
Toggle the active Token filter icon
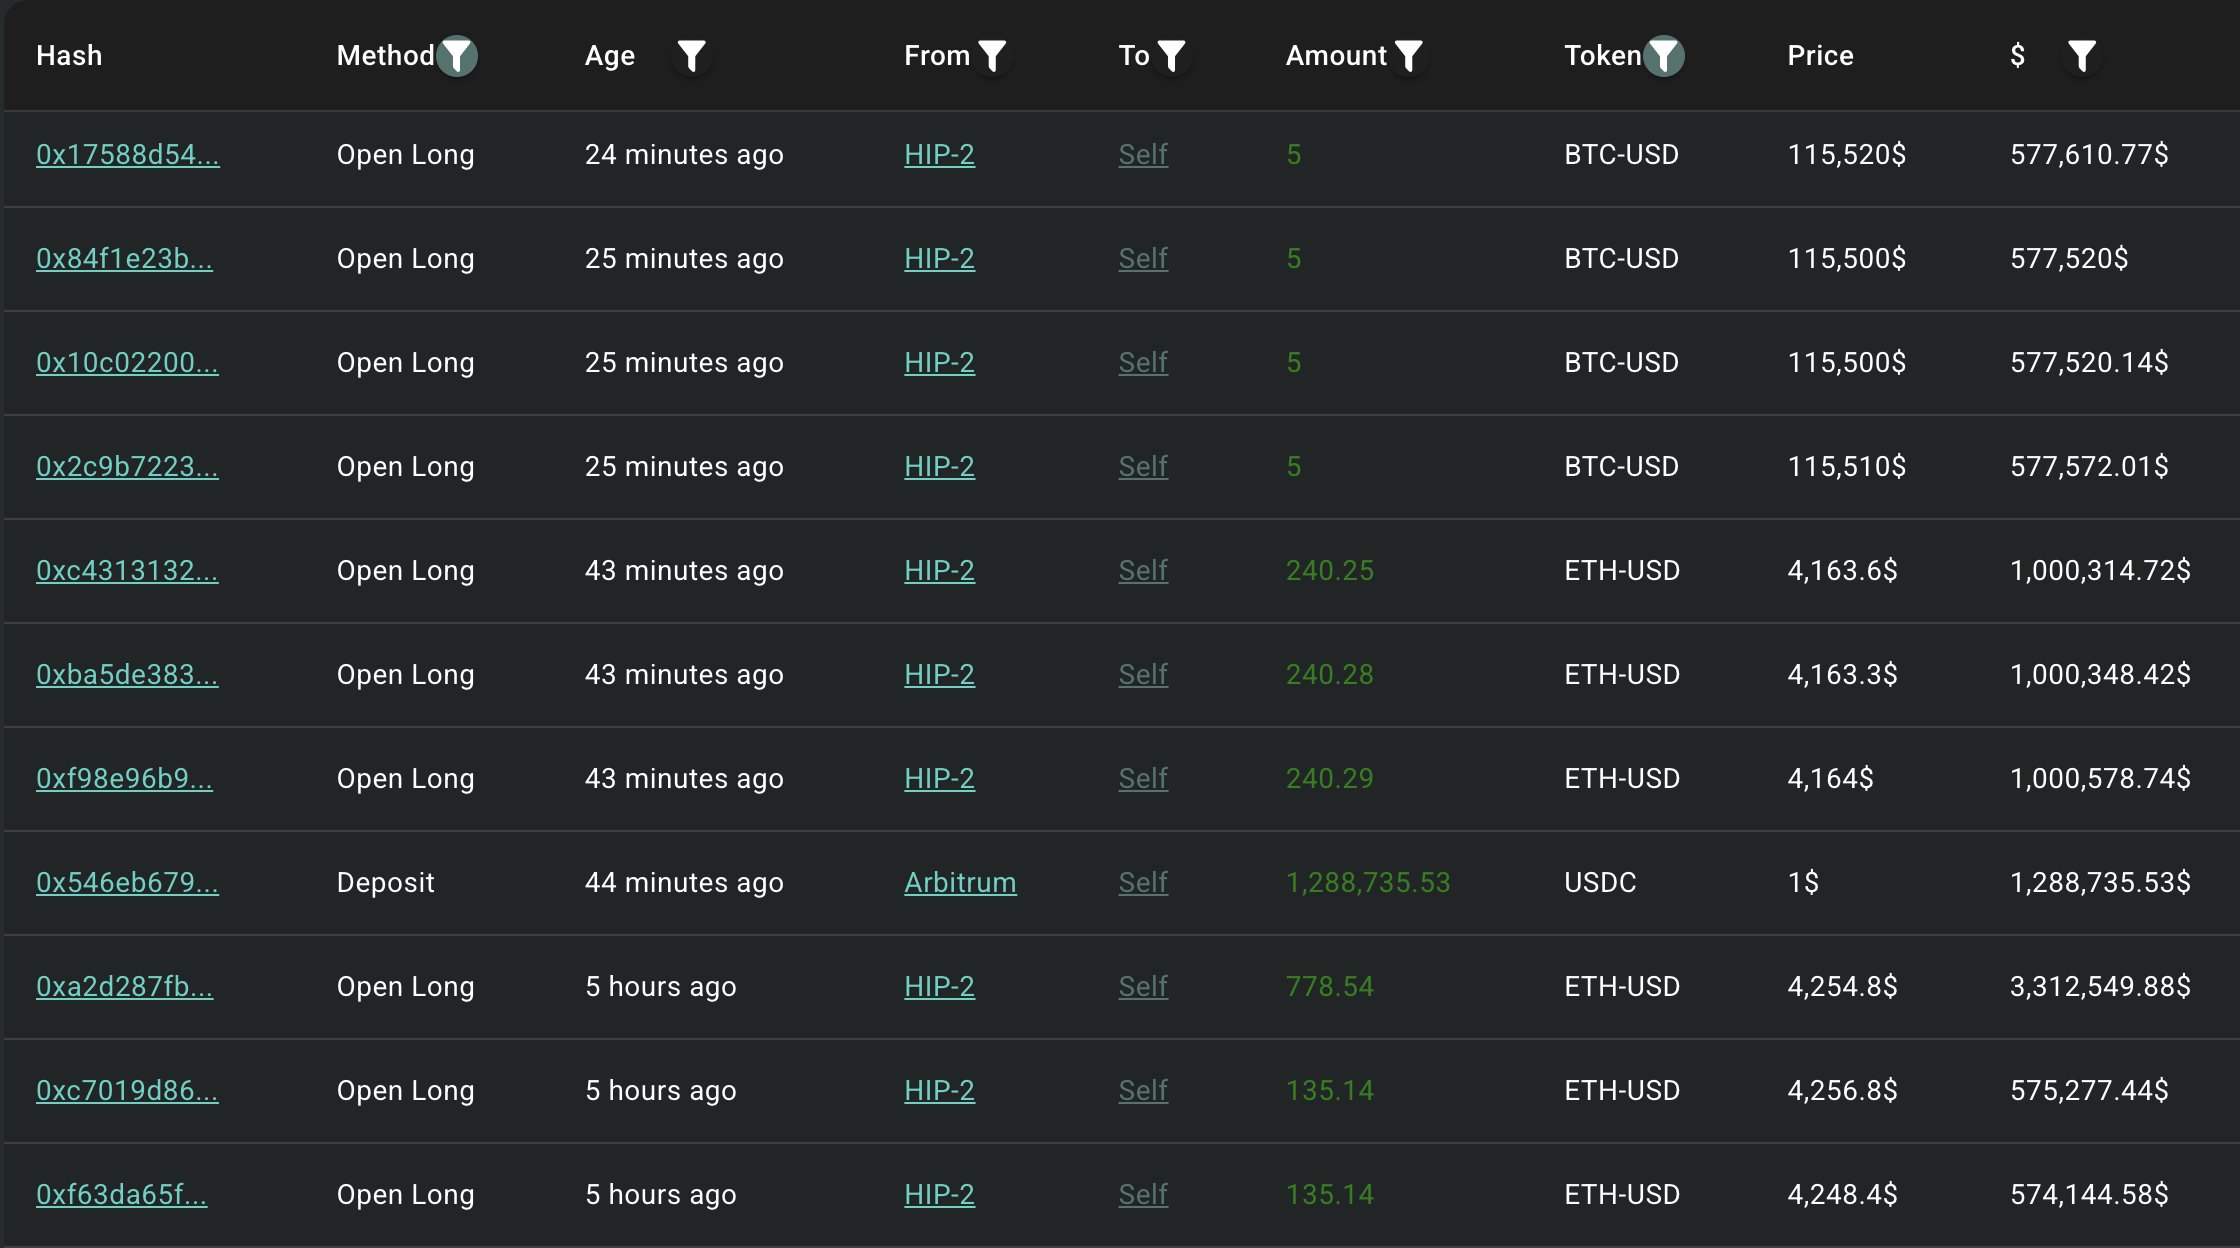[1664, 56]
